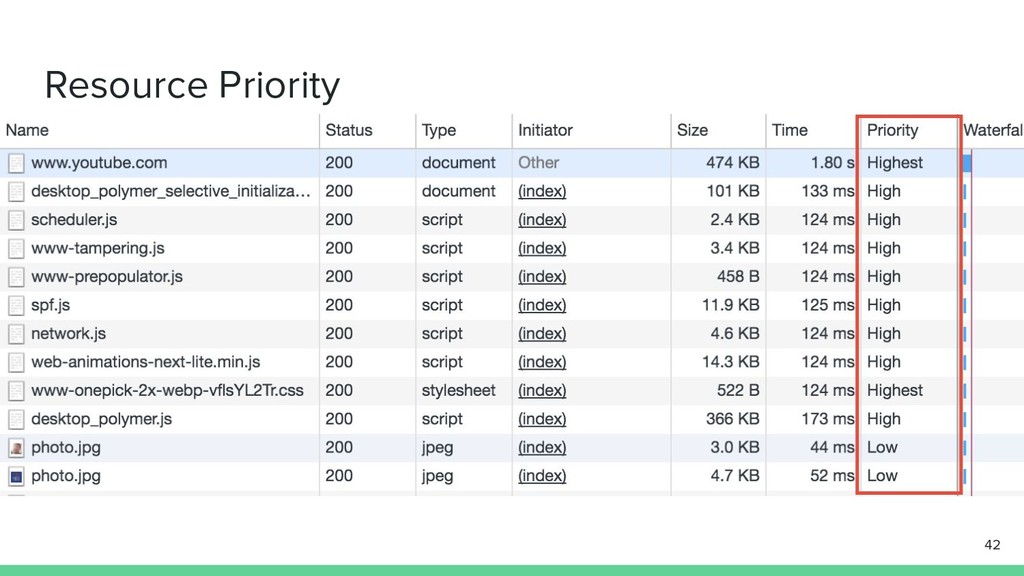The width and height of the screenshot is (1024, 576).
Task: Click the www-tampering.js file icon
Action: tap(16, 248)
